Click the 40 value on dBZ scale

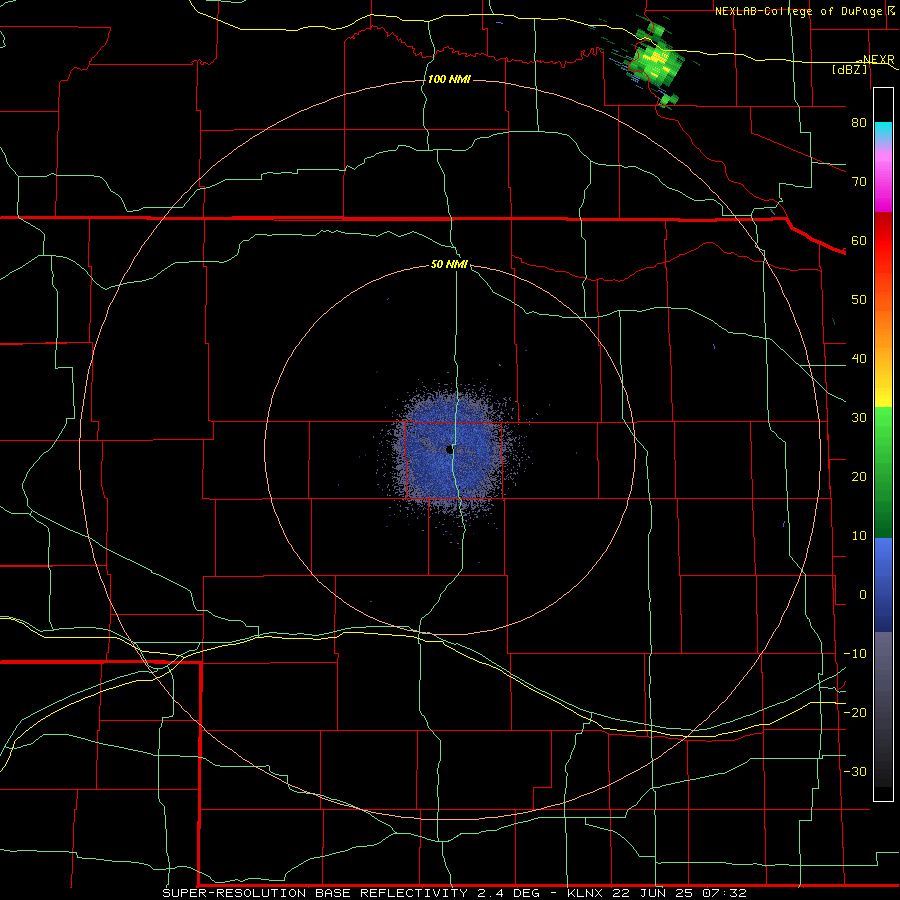(859, 359)
